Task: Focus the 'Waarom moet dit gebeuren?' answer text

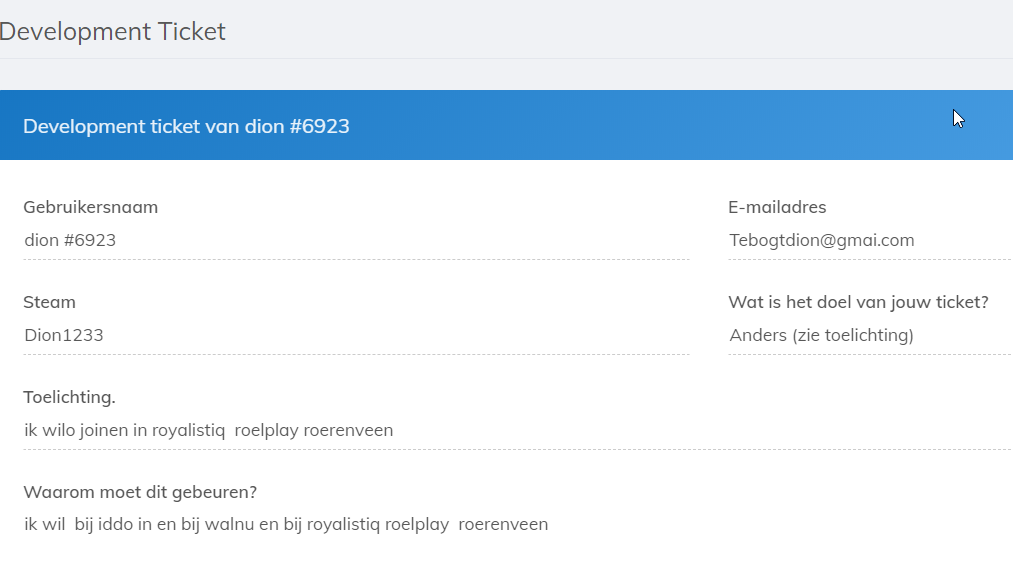Action: (286, 524)
